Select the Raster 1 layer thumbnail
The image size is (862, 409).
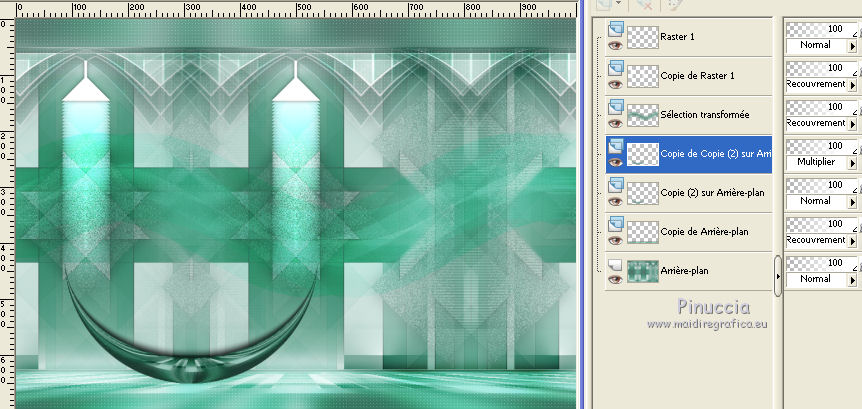[643, 37]
